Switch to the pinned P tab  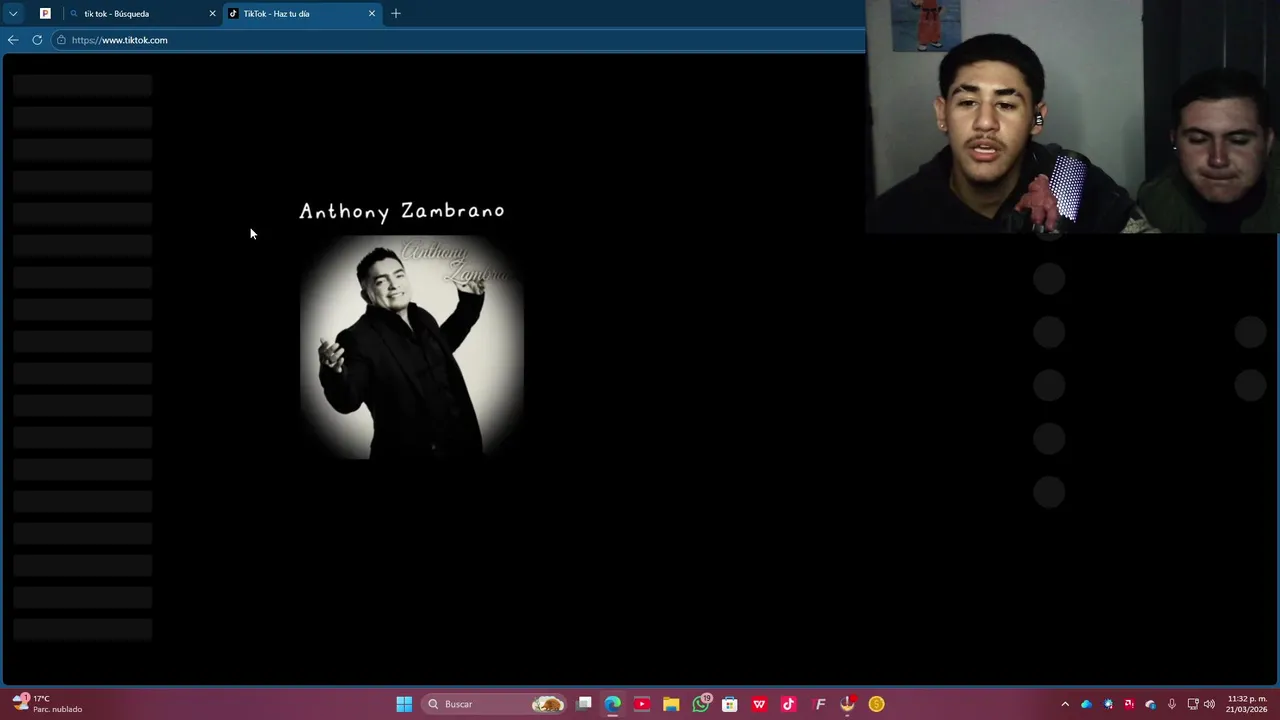point(45,14)
